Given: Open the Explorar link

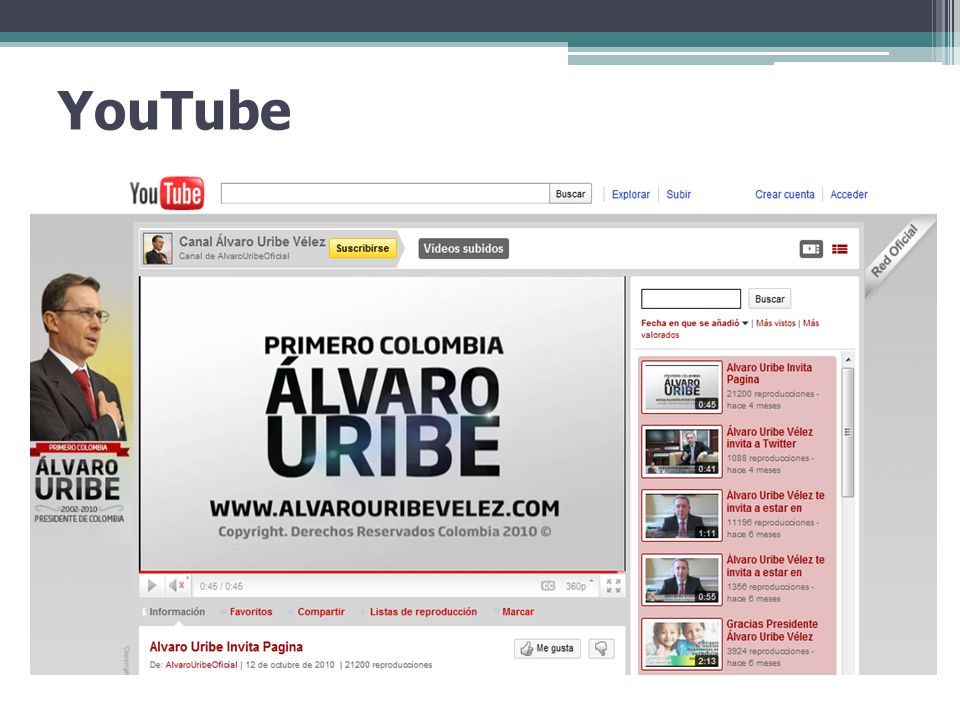Looking at the screenshot, I should [631, 194].
